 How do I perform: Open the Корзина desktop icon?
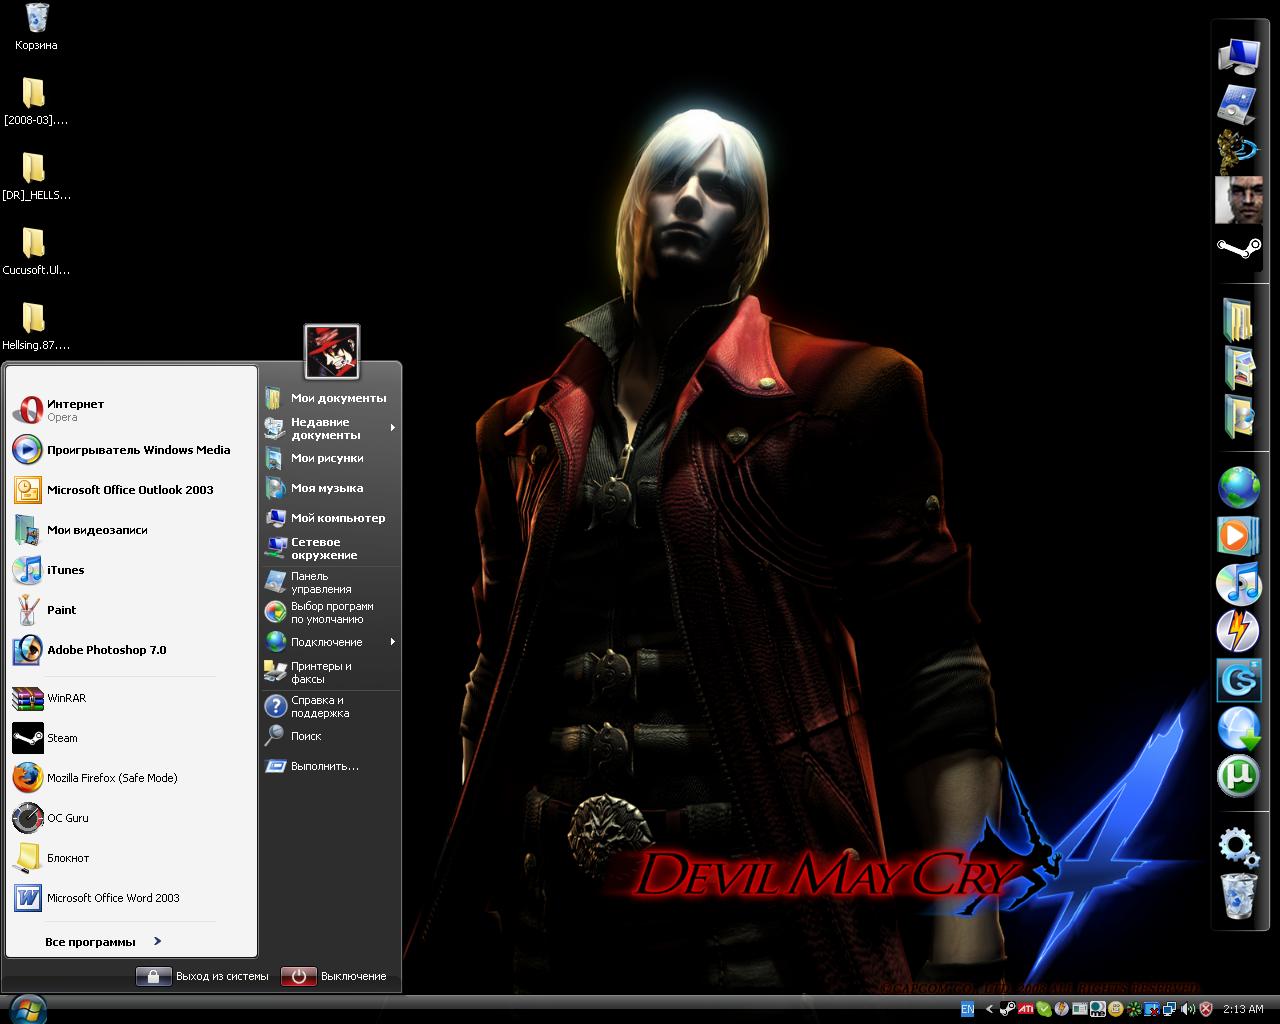click(x=36, y=27)
